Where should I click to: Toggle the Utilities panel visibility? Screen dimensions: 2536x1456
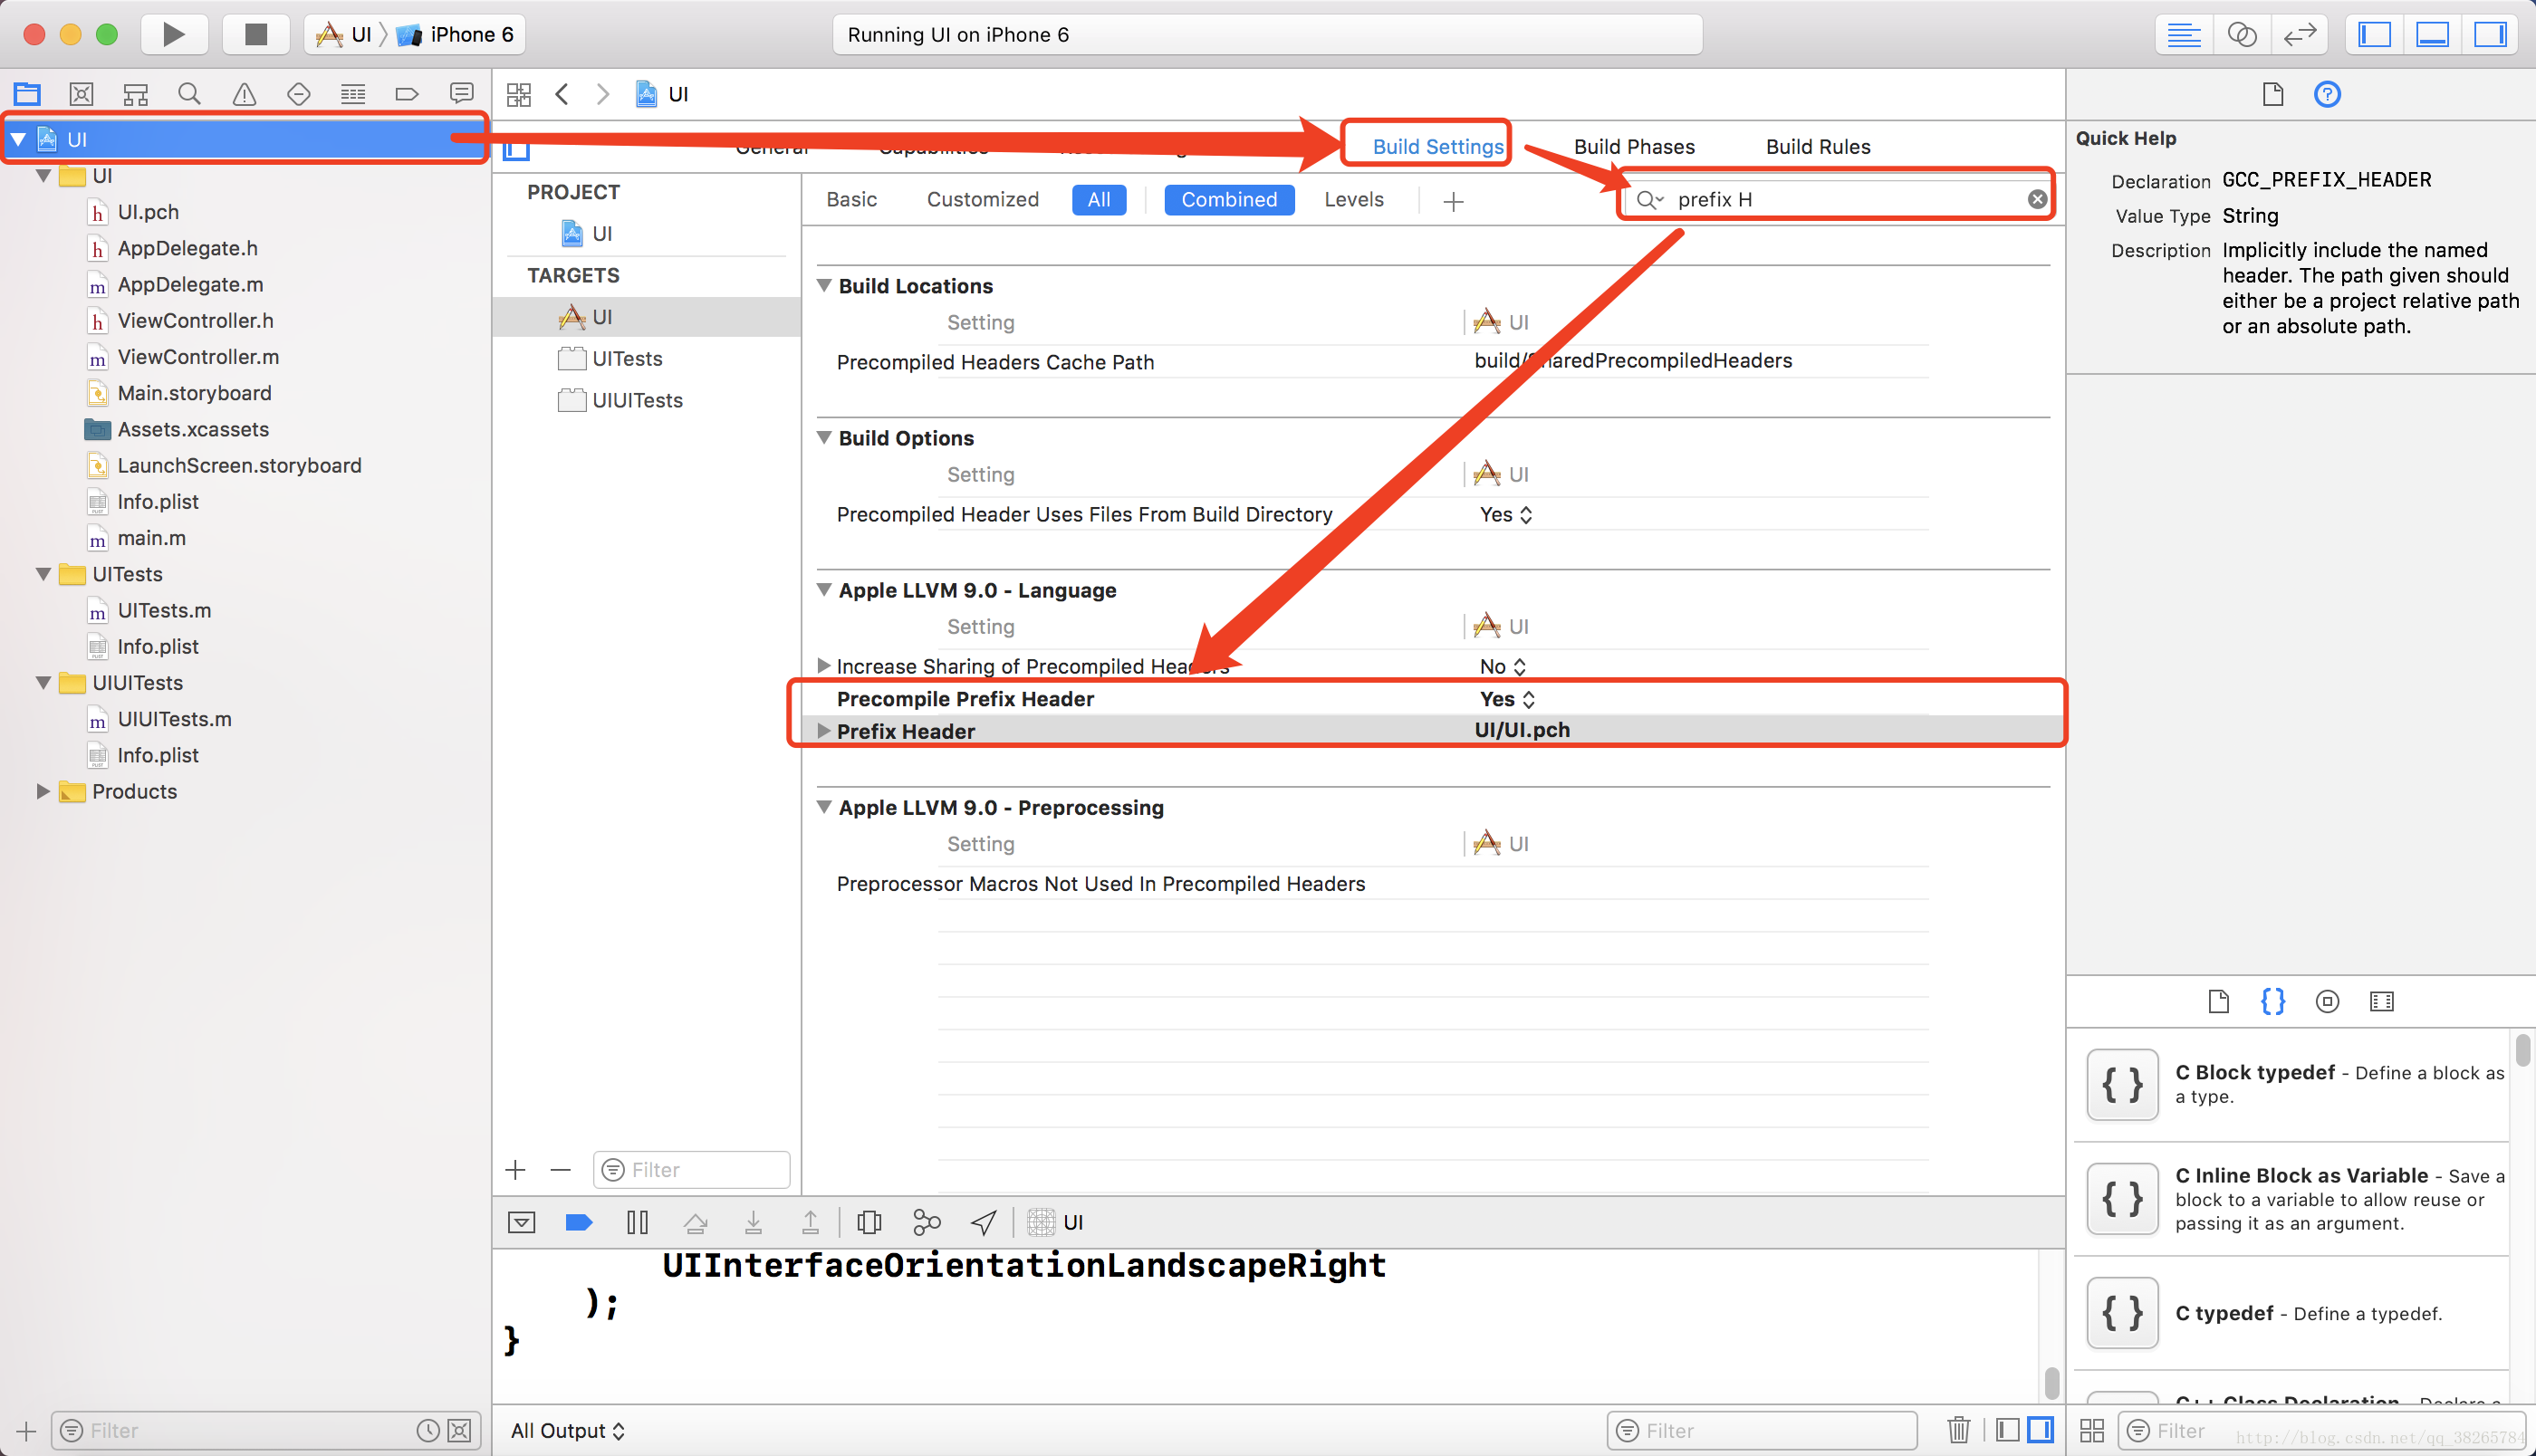[2490, 34]
